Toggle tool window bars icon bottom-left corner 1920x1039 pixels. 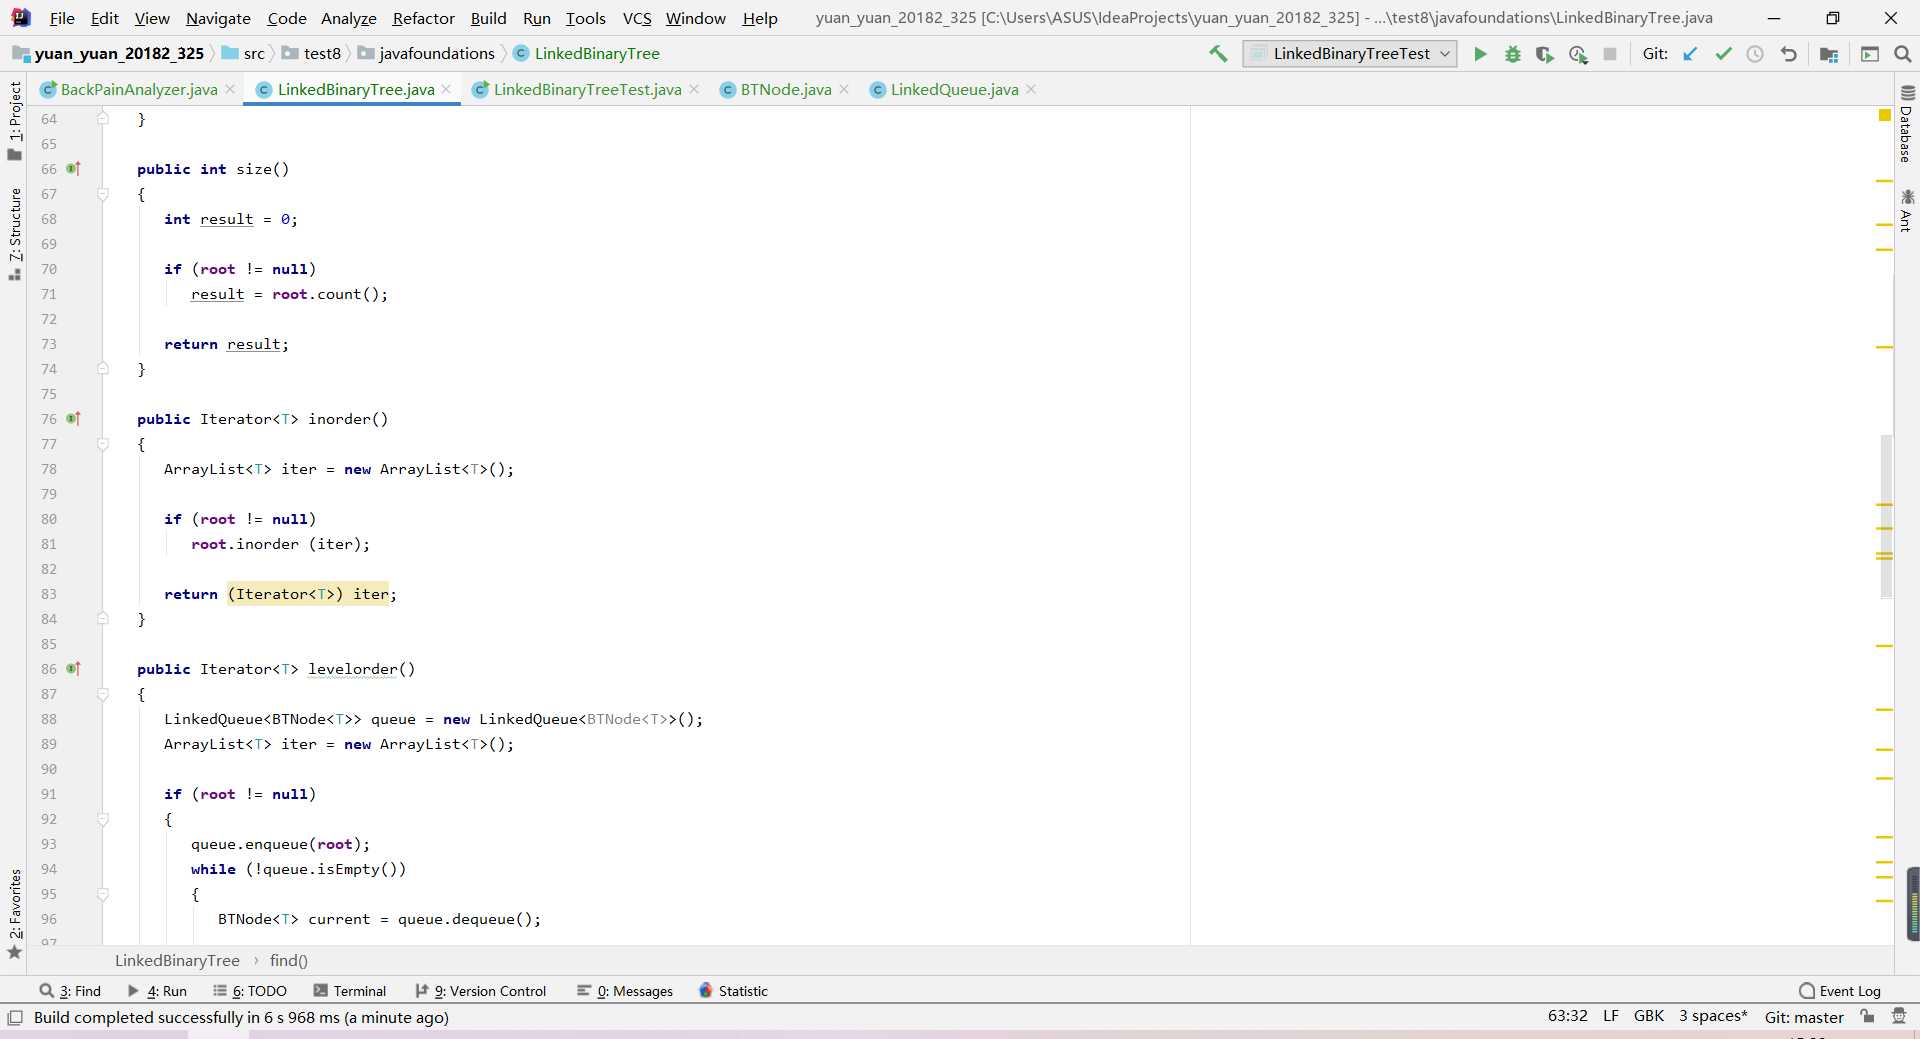pos(15,1017)
